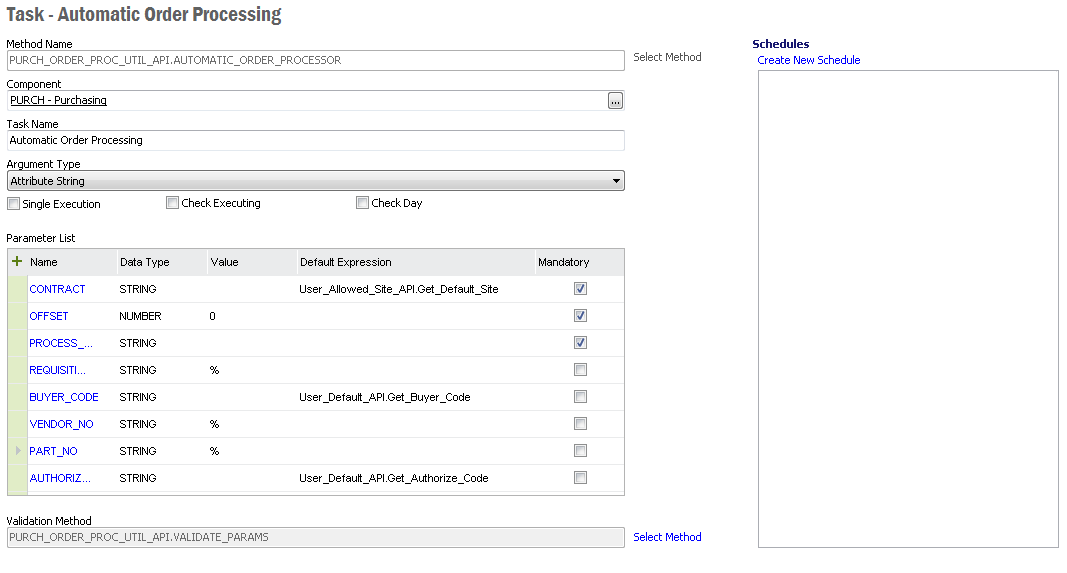Expand the Argument Type dropdown

click(x=615, y=181)
